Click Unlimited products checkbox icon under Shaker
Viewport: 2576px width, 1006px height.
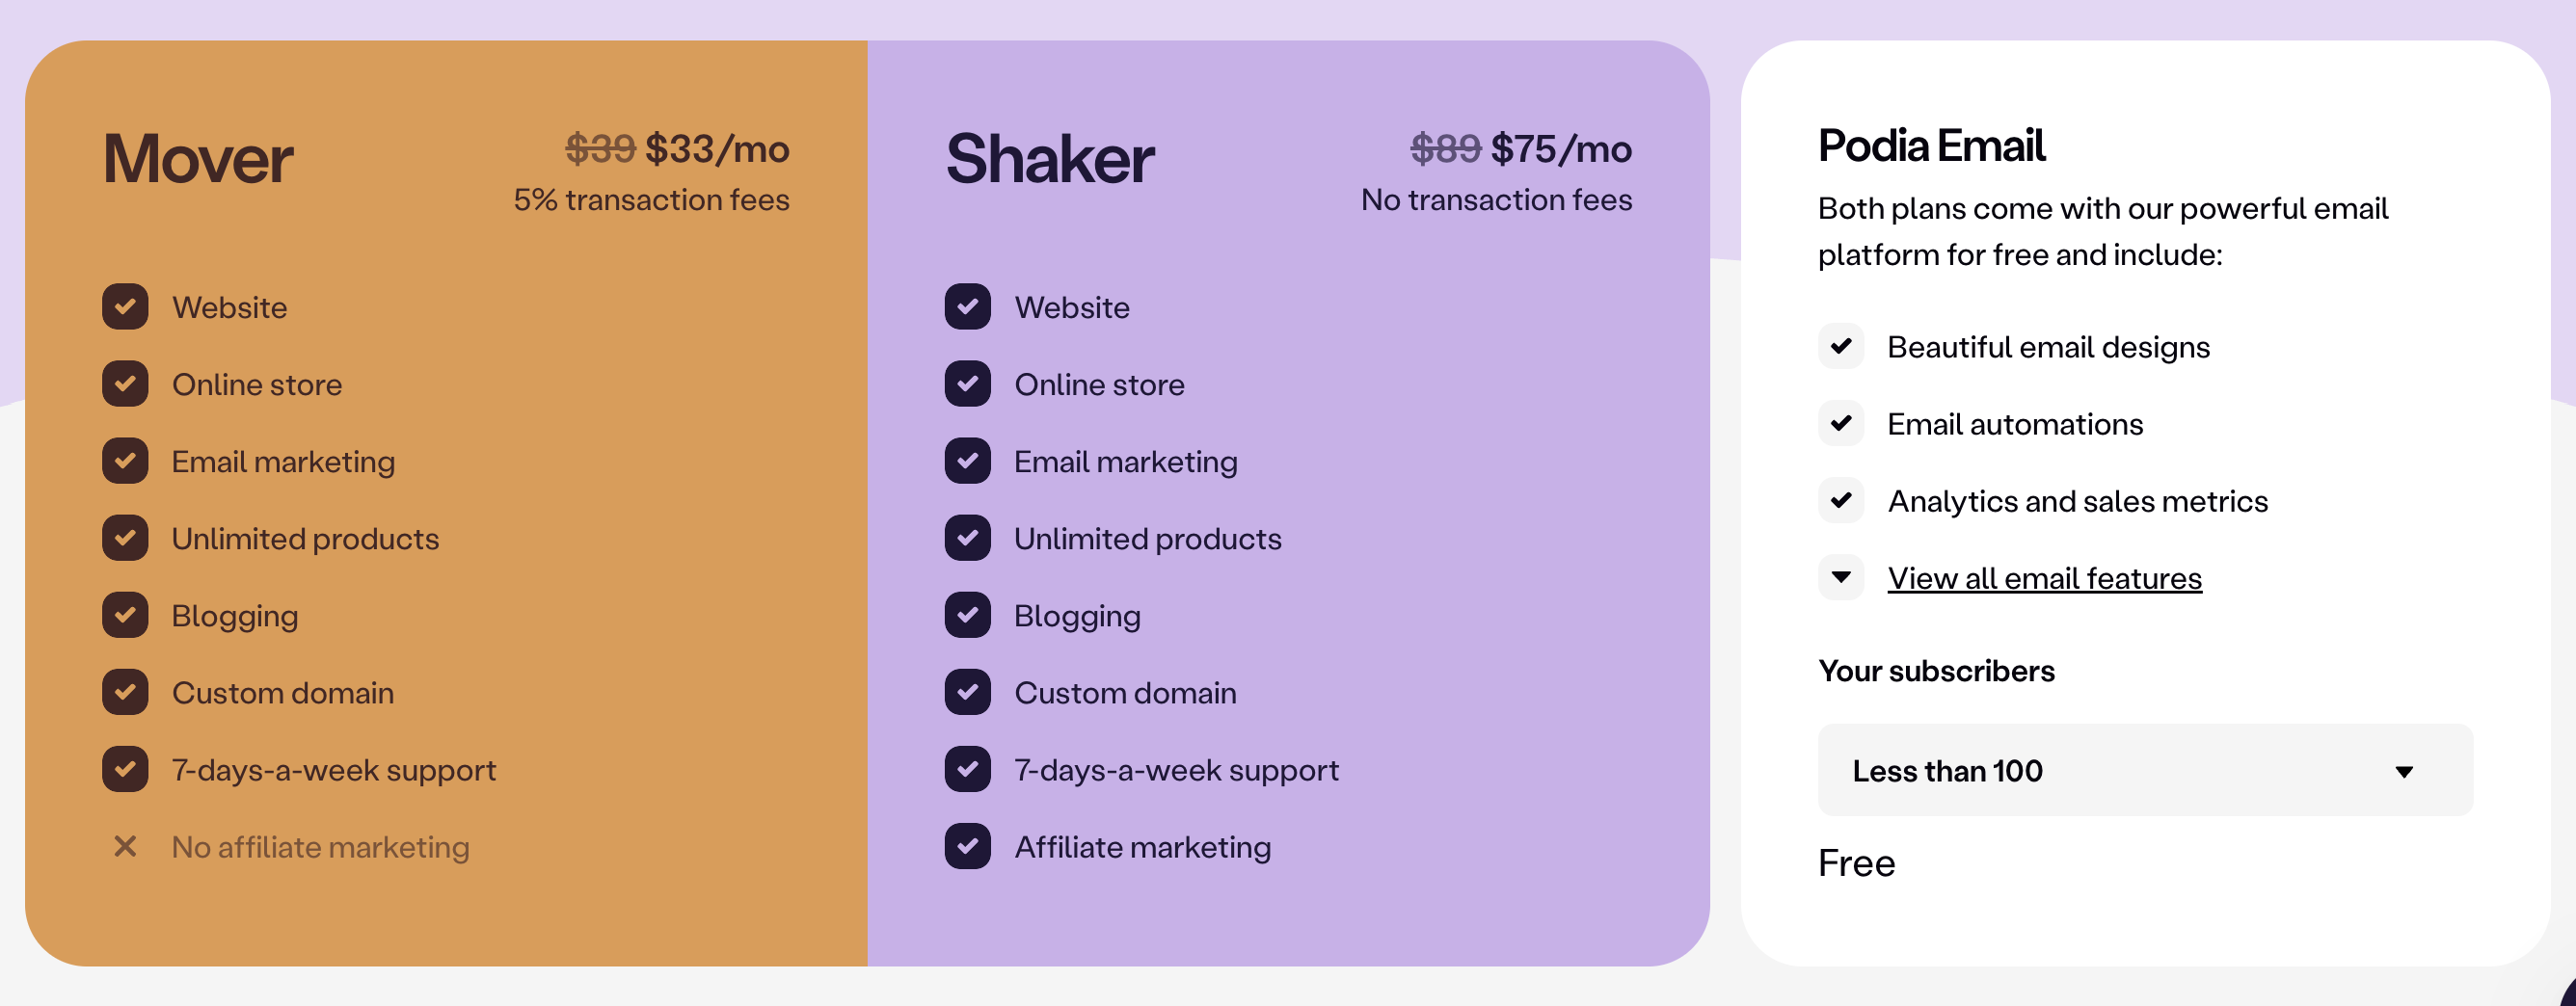click(967, 538)
